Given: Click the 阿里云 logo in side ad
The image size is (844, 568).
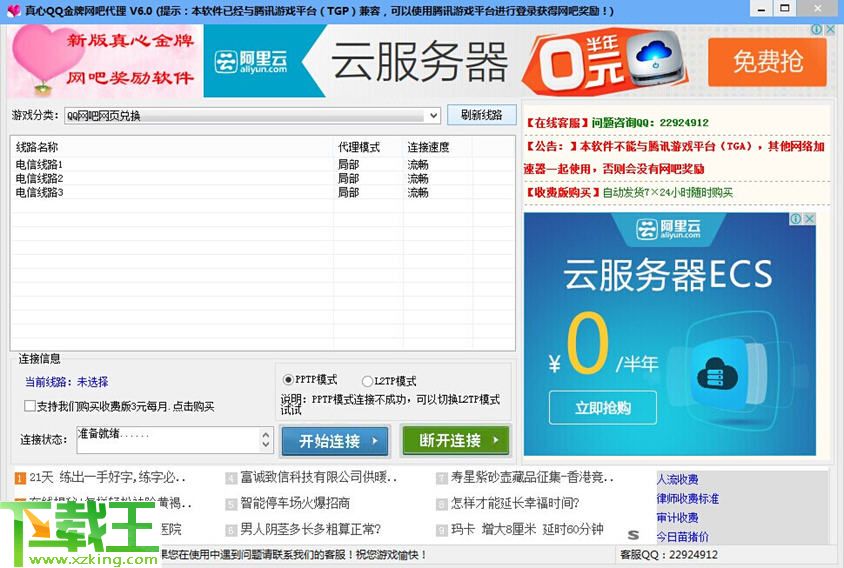Looking at the screenshot, I should 668,229.
